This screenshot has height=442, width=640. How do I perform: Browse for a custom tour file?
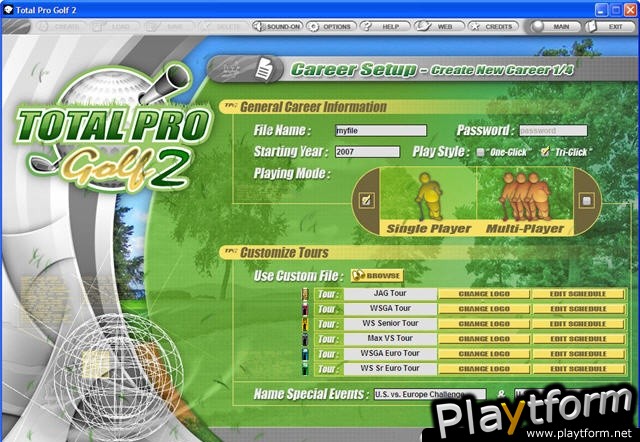click(x=377, y=275)
